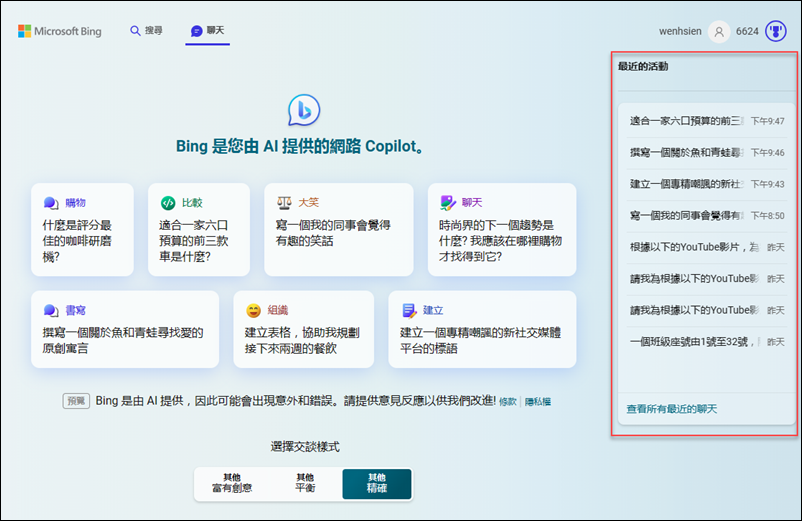Choose the 購物 coffee grinder suggestion card
This screenshot has height=521, width=802.
tap(82, 230)
